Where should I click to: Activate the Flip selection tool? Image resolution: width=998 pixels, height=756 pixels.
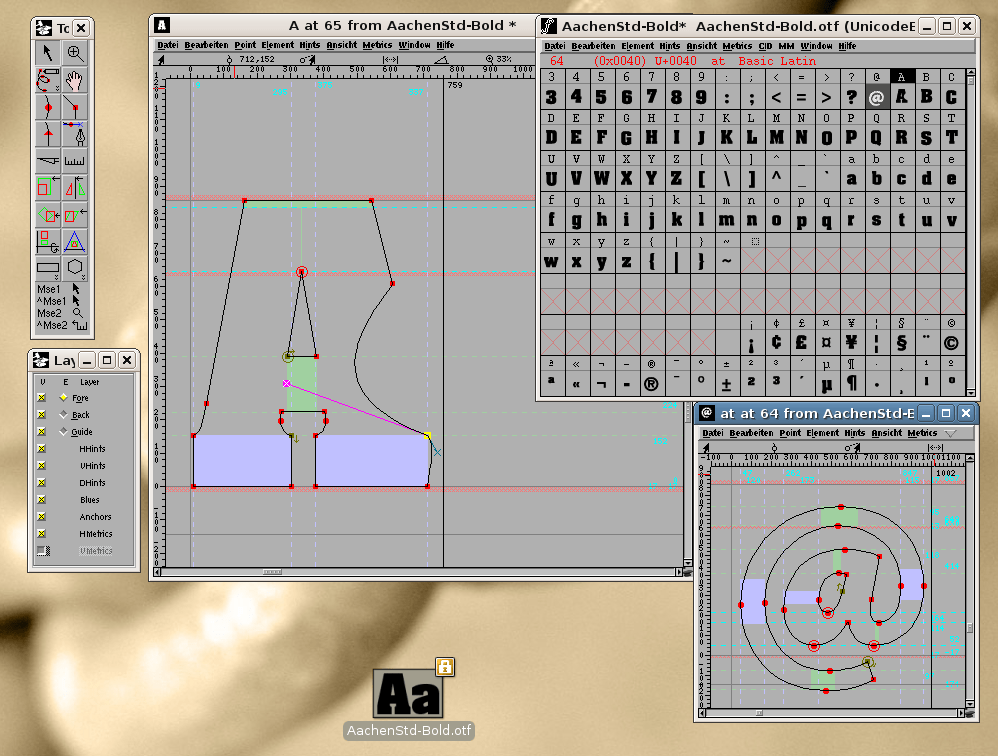click(x=74, y=187)
